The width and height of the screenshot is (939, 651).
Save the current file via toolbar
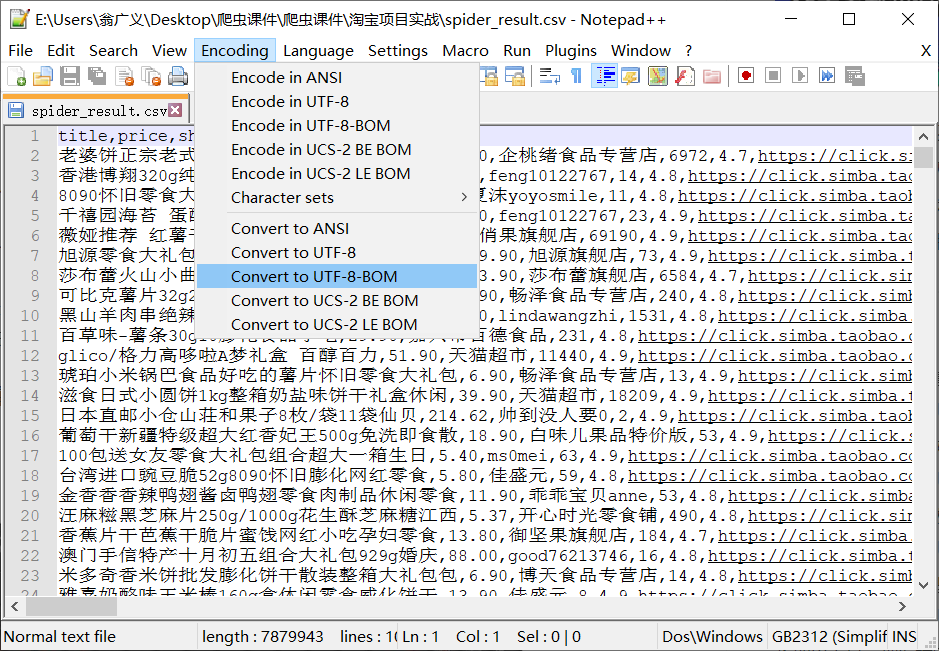[70, 76]
